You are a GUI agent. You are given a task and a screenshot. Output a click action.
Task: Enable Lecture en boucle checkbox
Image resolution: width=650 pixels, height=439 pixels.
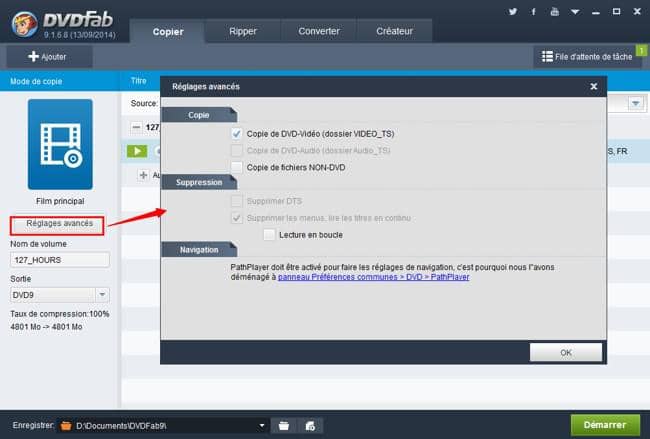point(269,235)
